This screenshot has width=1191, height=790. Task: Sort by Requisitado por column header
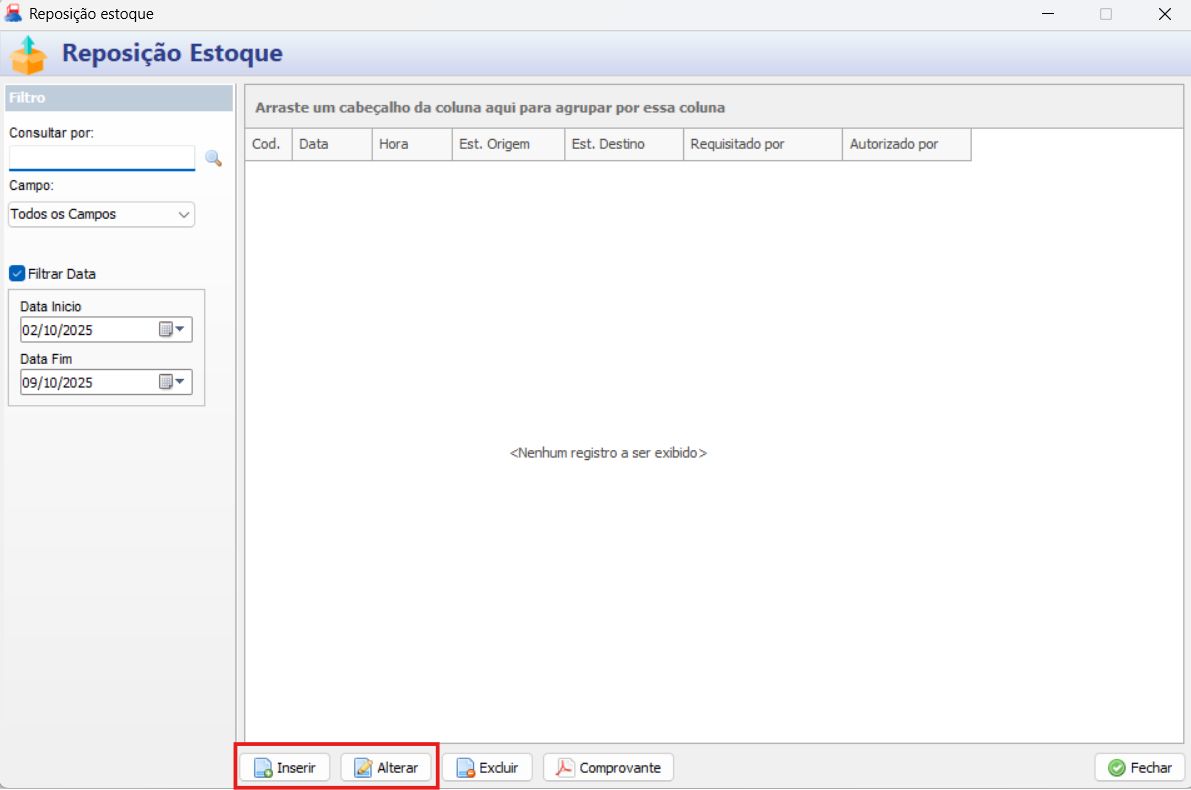click(x=762, y=144)
